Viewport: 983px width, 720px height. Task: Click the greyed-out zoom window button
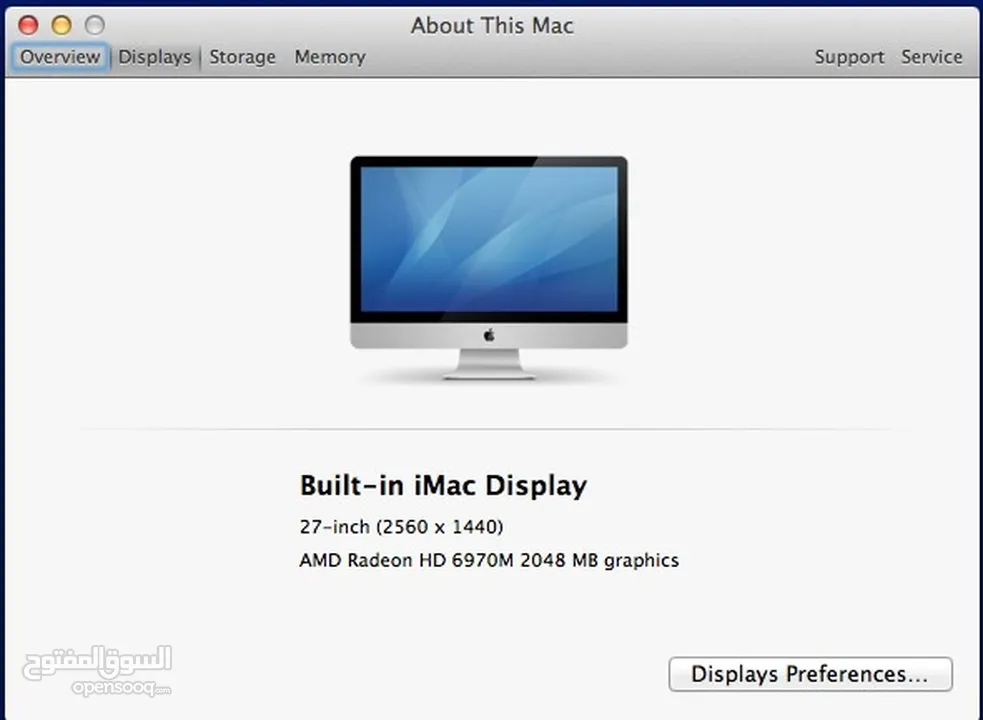(x=95, y=25)
